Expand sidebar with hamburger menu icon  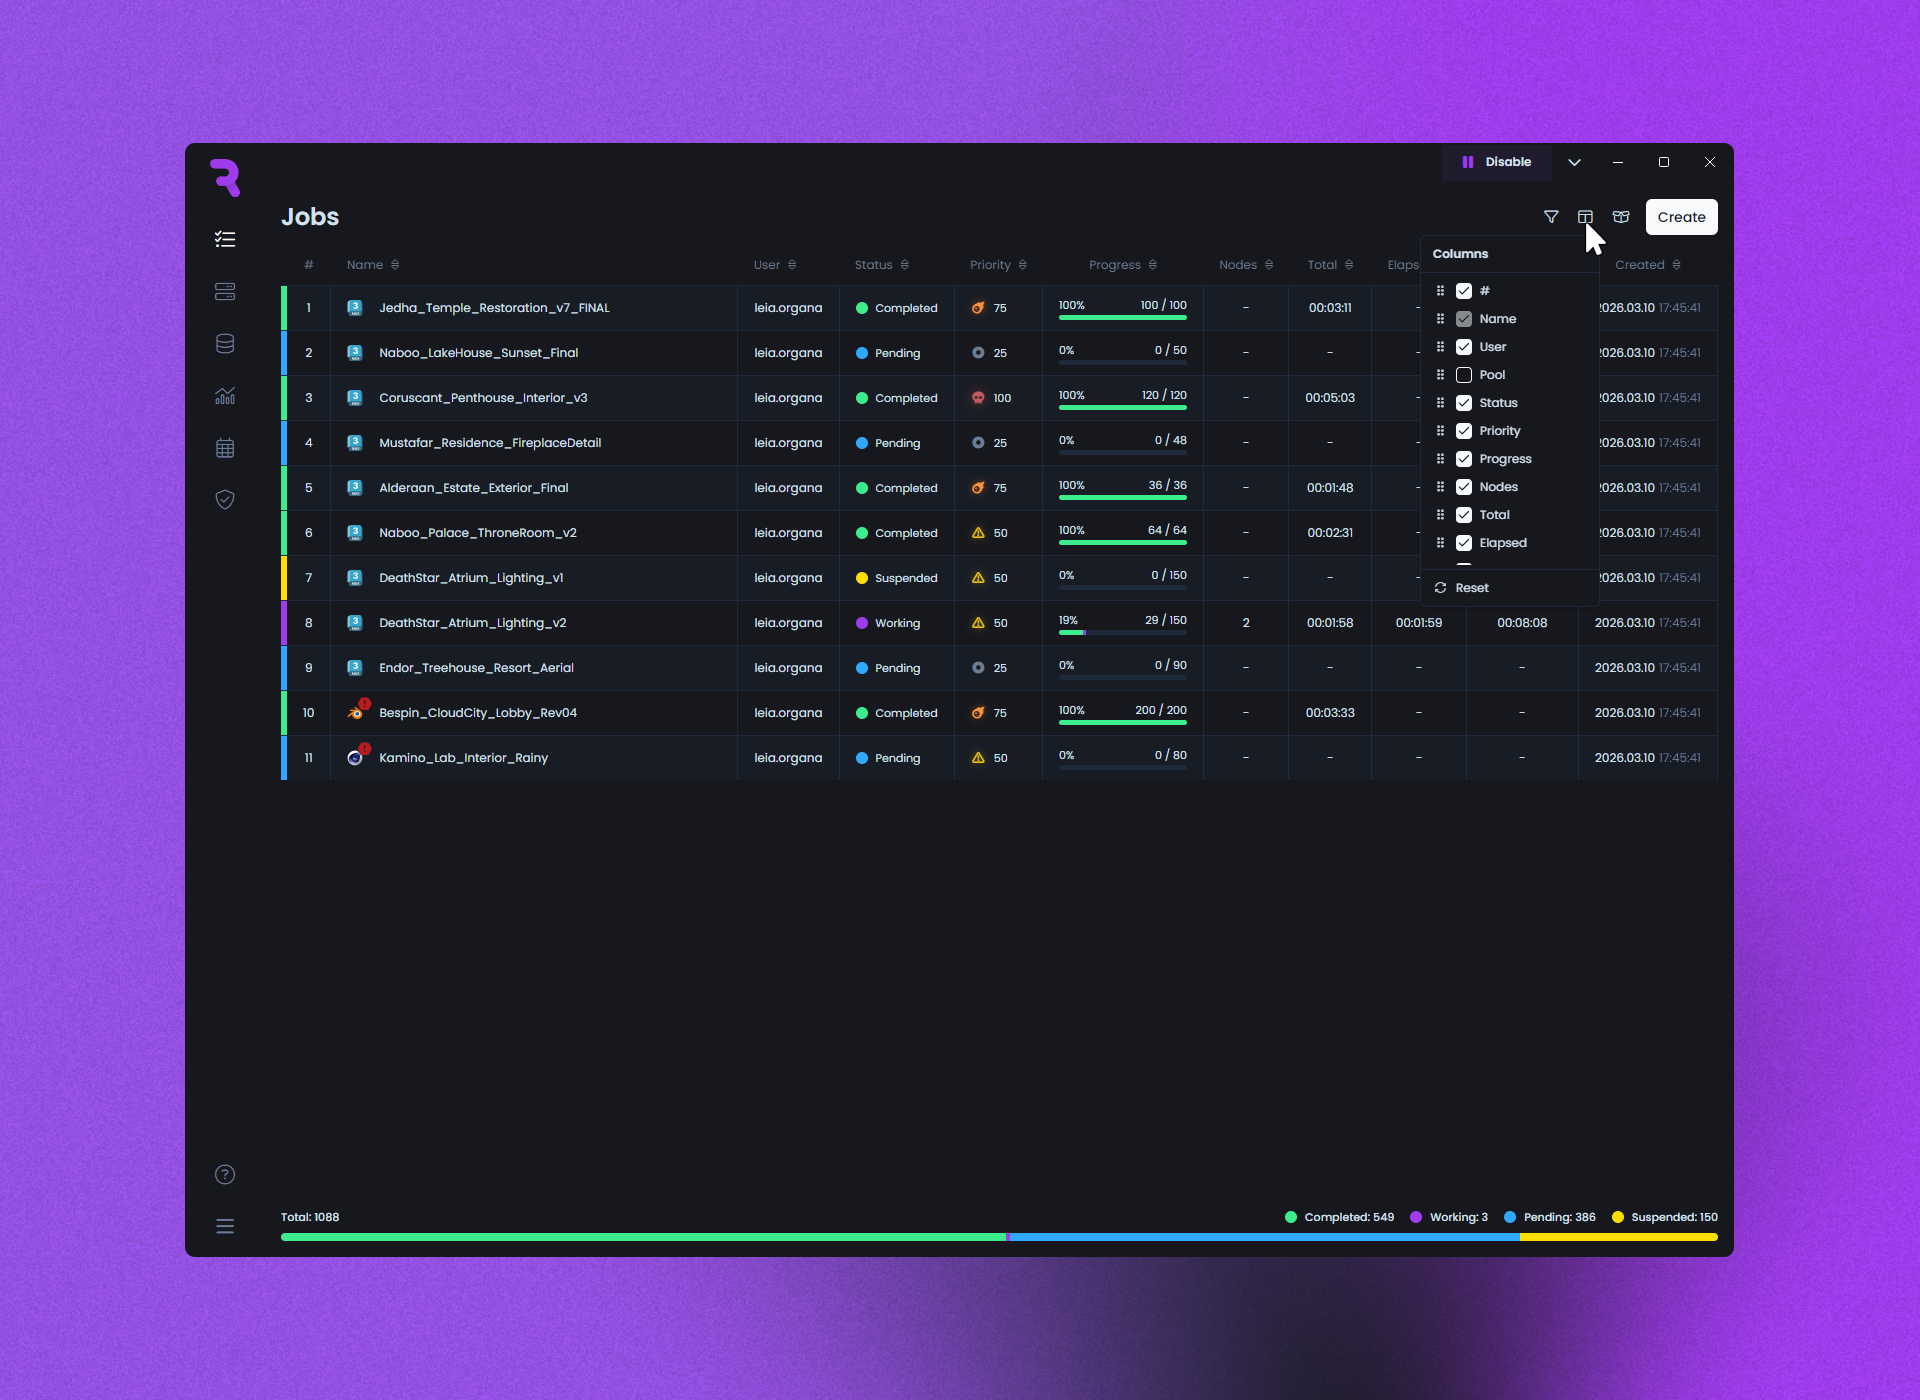(225, 1226)
